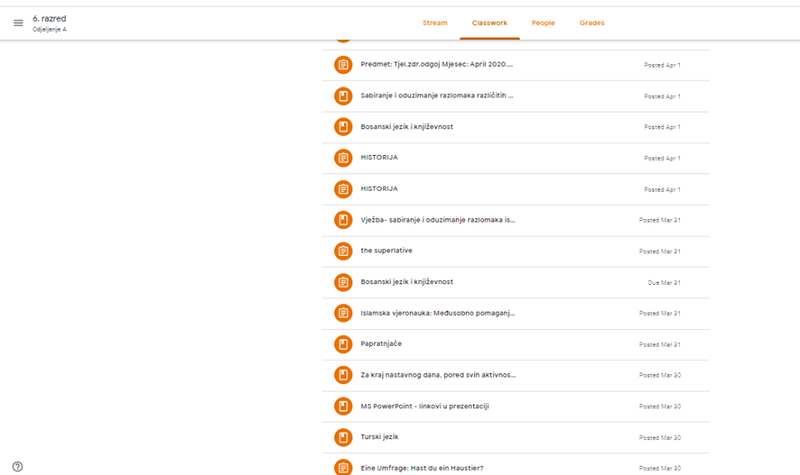Click the icon beside 'the superlative'
This screenshot has width=800, height=475.
(x=343, y=250)
